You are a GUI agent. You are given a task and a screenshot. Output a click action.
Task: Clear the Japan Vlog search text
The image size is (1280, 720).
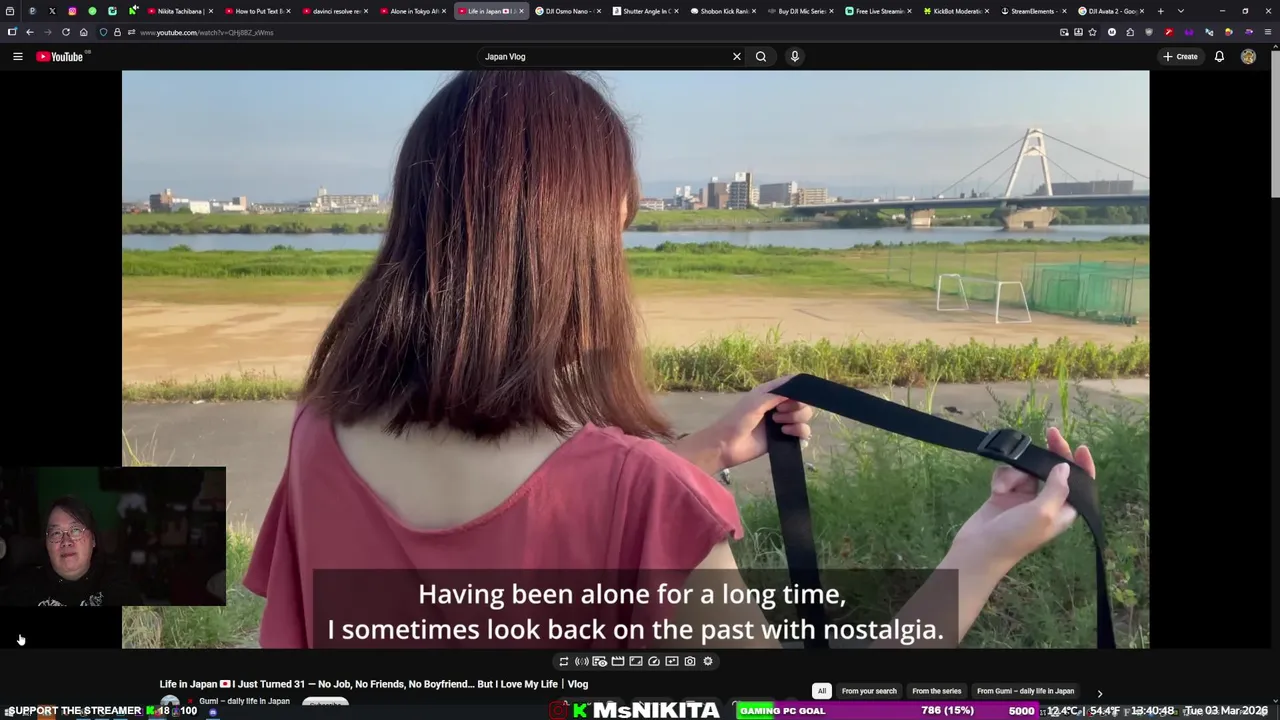[x=737, y=56]
